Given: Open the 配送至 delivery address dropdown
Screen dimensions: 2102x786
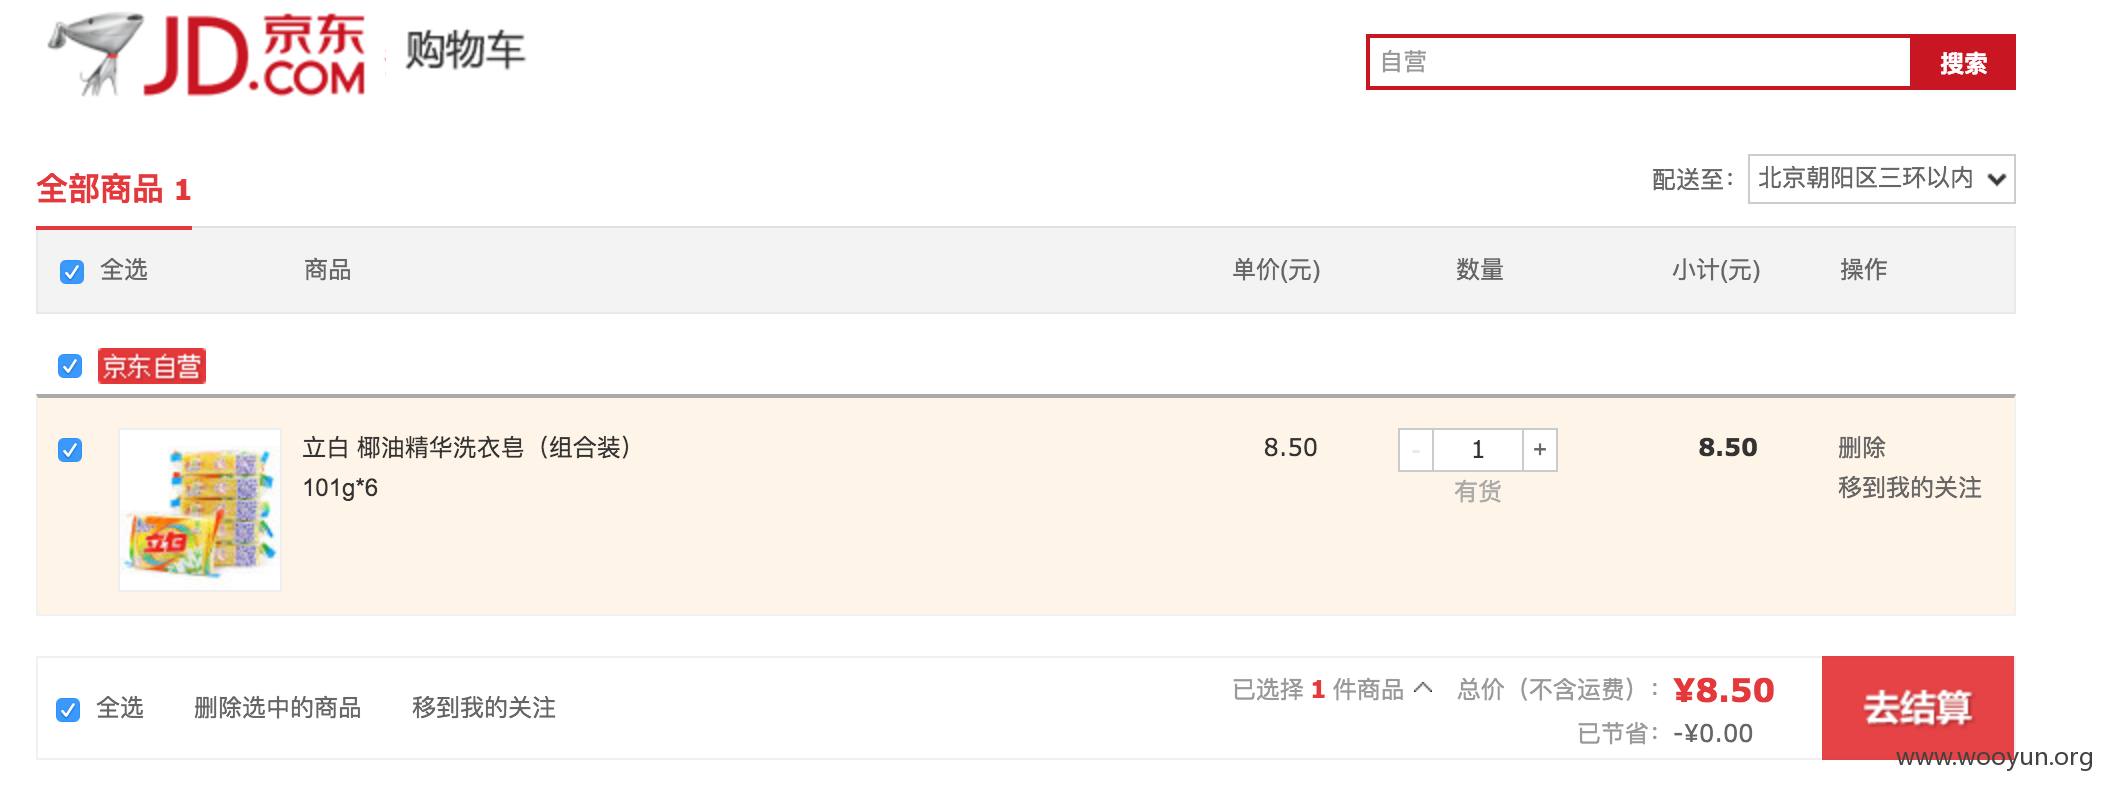Looking at the screenshot, I should [x=1881, y=179].
